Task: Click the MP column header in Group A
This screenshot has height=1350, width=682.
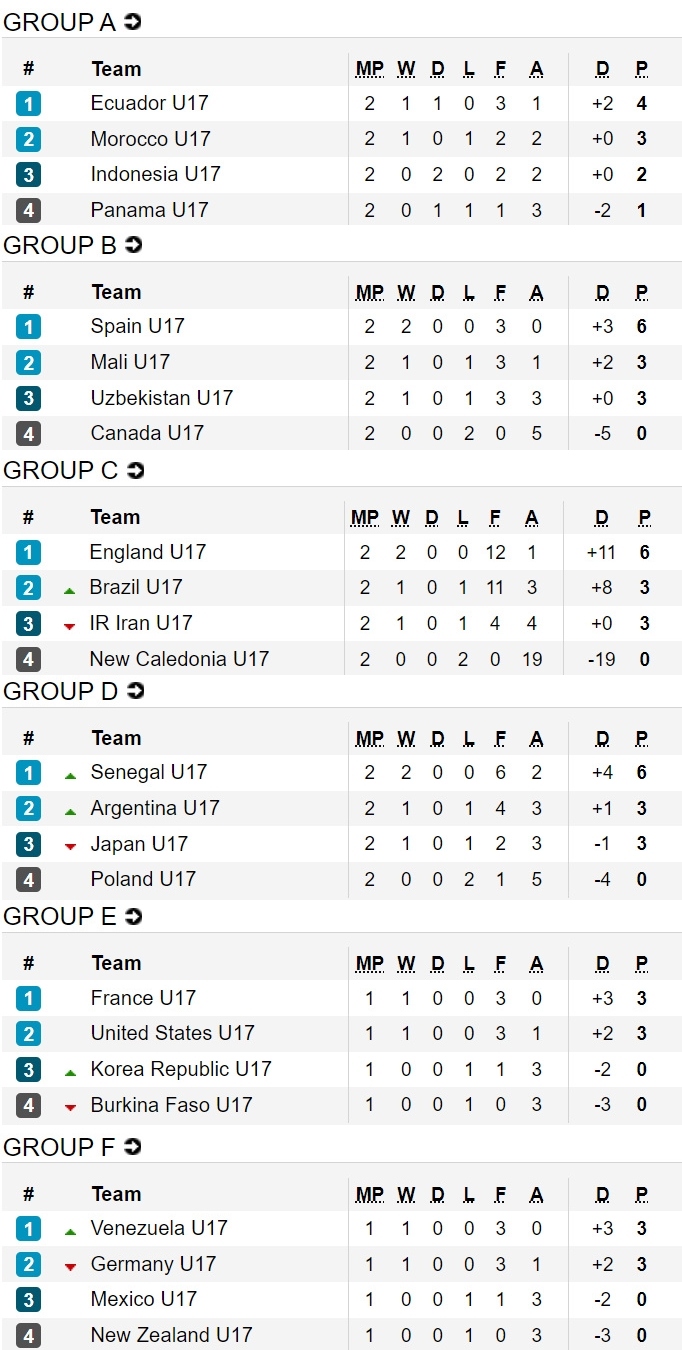Action: (369, 69)
